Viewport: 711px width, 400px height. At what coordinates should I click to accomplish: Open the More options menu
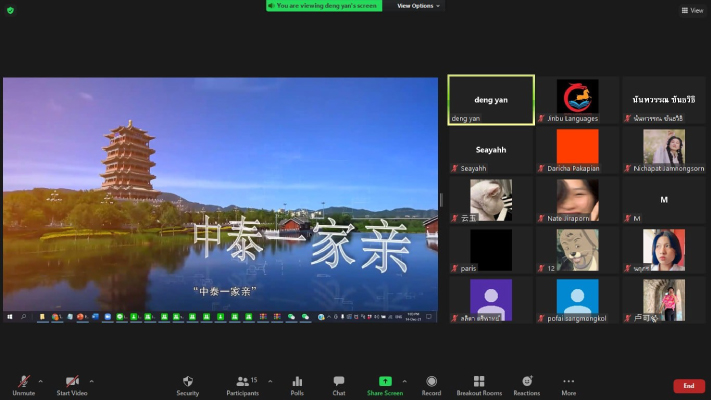point(568,383)
